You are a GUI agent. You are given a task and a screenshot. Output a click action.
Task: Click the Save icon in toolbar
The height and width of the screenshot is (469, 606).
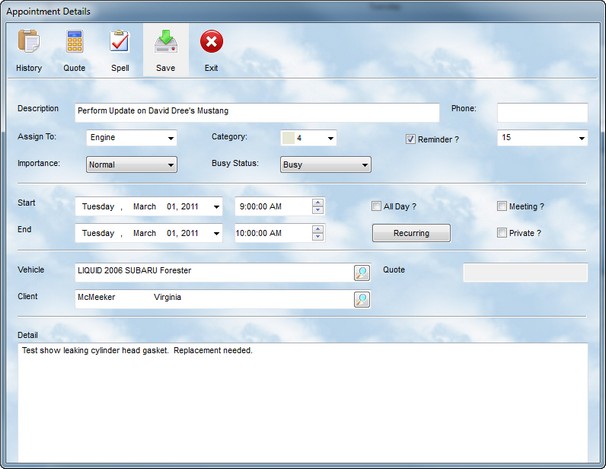165,43
